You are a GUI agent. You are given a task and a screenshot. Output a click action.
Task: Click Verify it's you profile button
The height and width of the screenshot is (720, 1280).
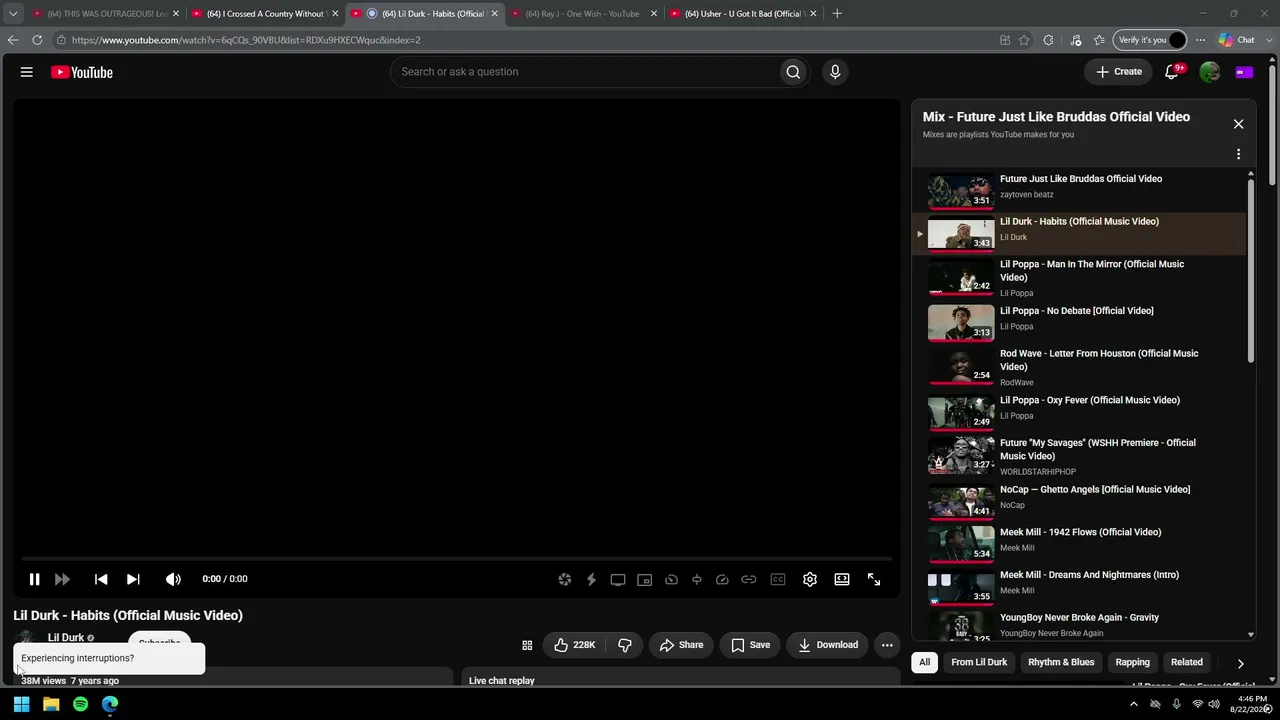pyautogui.click(x=1151, y=40)
